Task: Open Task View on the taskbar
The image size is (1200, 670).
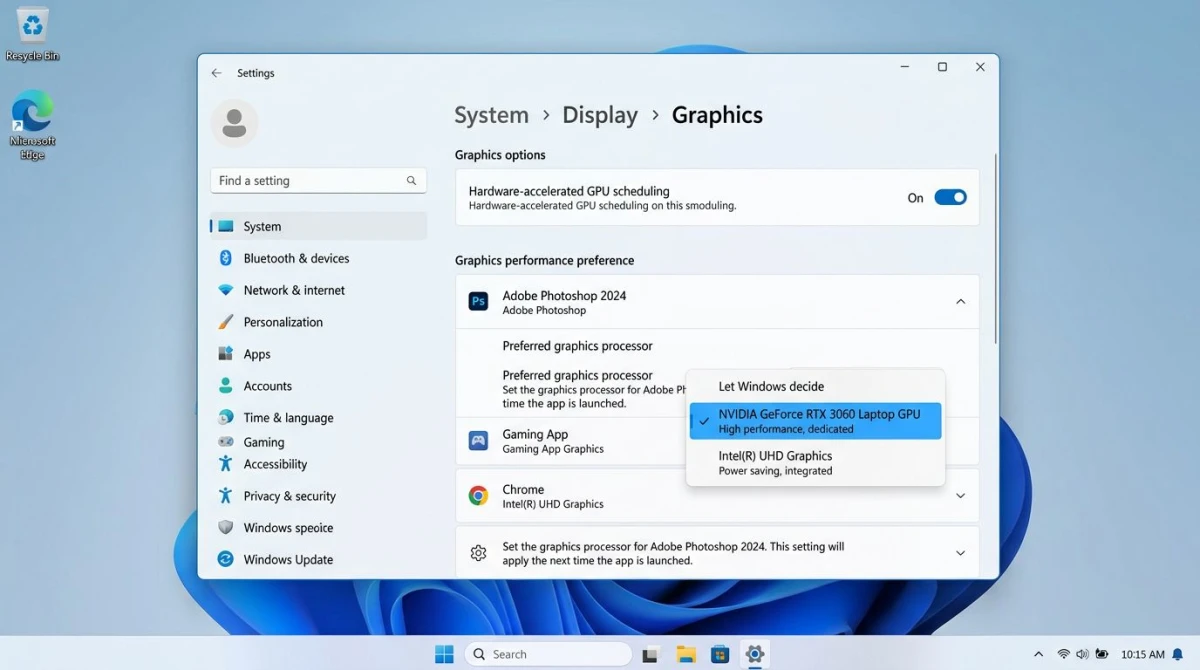Action: [651, 654]
